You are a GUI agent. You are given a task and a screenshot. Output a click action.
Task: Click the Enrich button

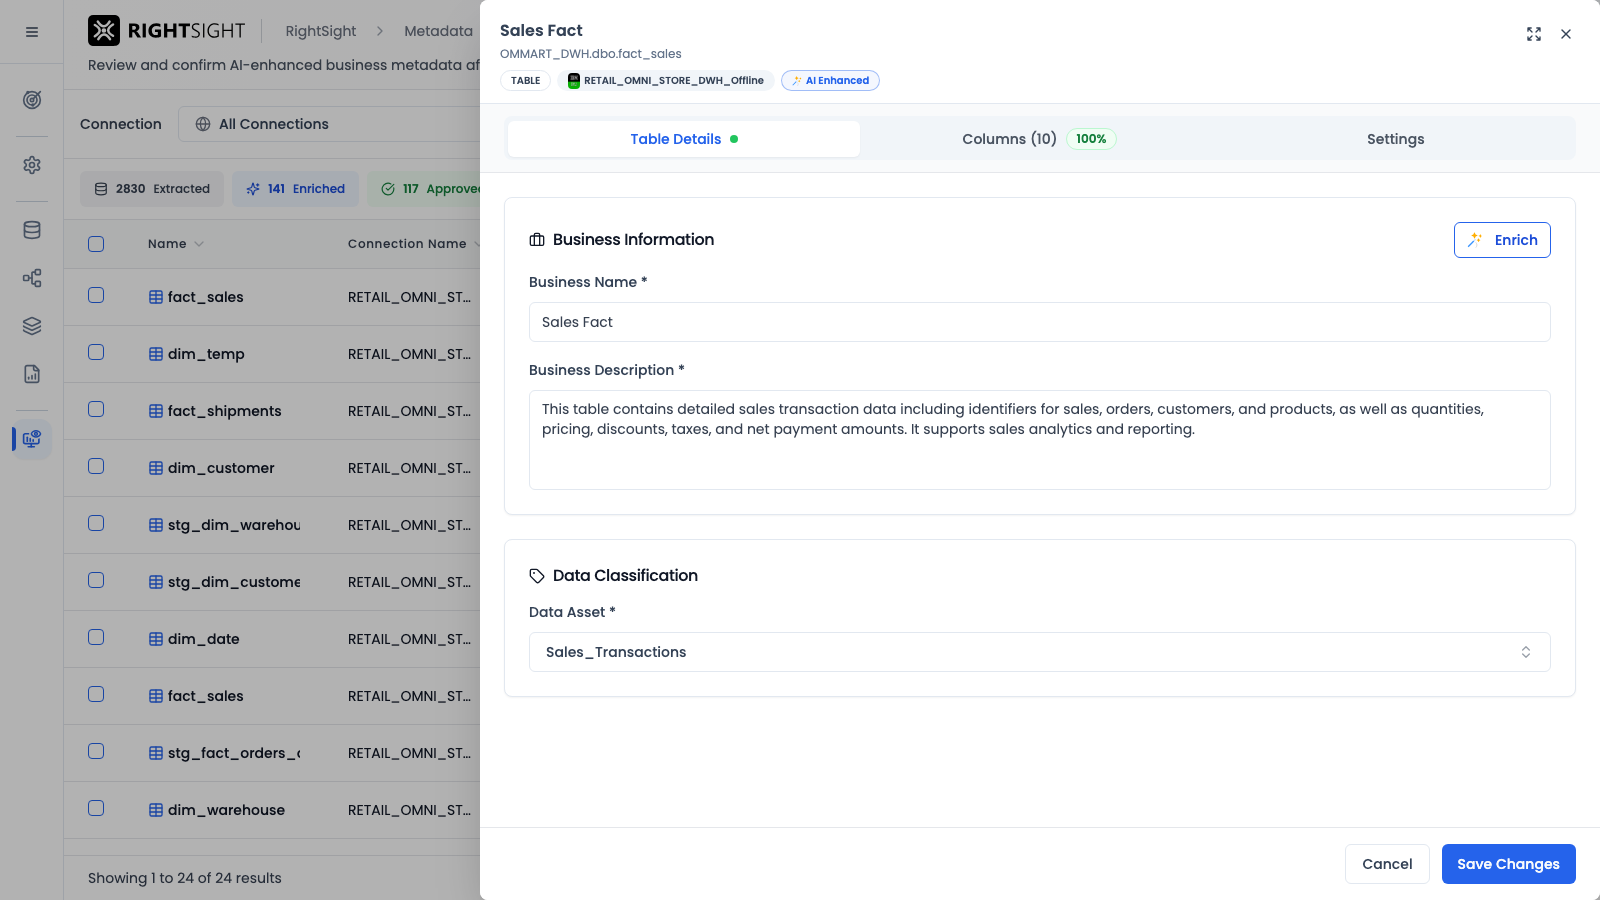tap(1502, 240)
